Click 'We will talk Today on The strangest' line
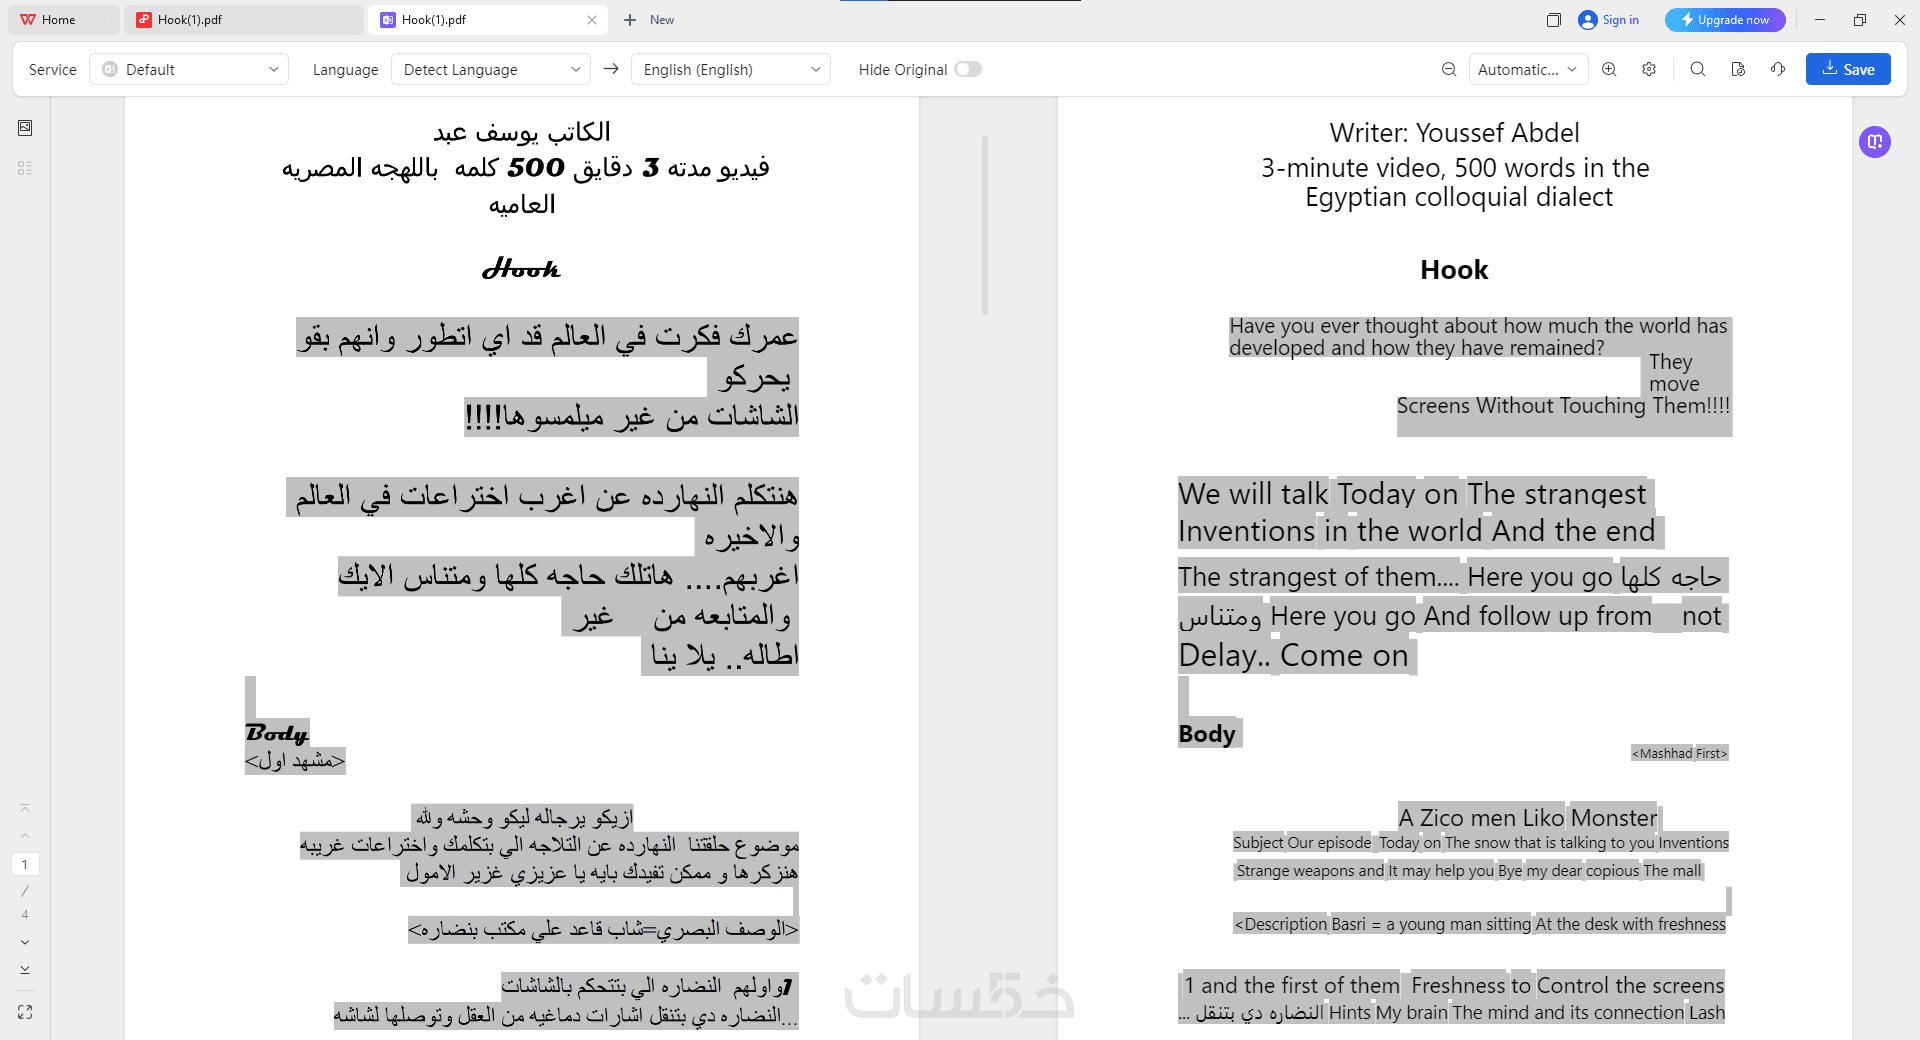This screenshot has width=1920, height=1040. (1412, 494)
